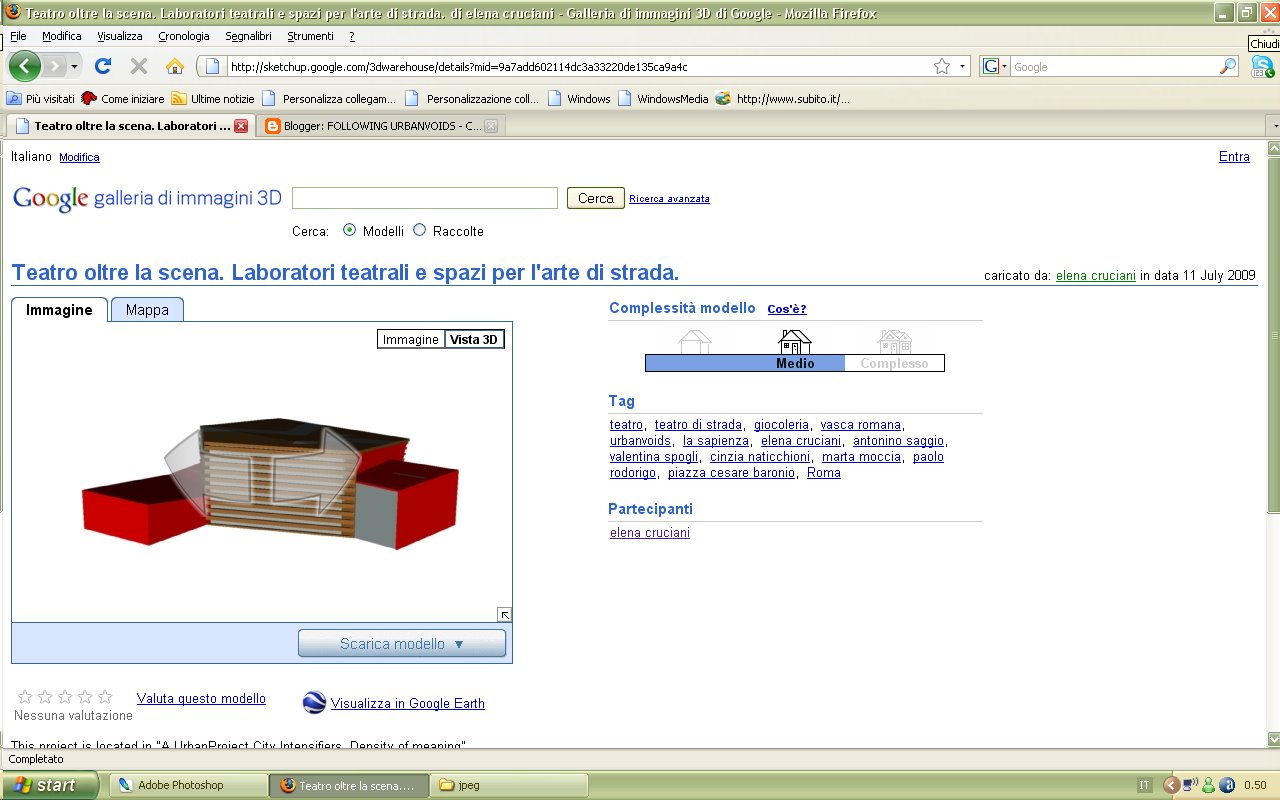Click the teatro di strada tag
1280x800 pixels.
[698, 425]
